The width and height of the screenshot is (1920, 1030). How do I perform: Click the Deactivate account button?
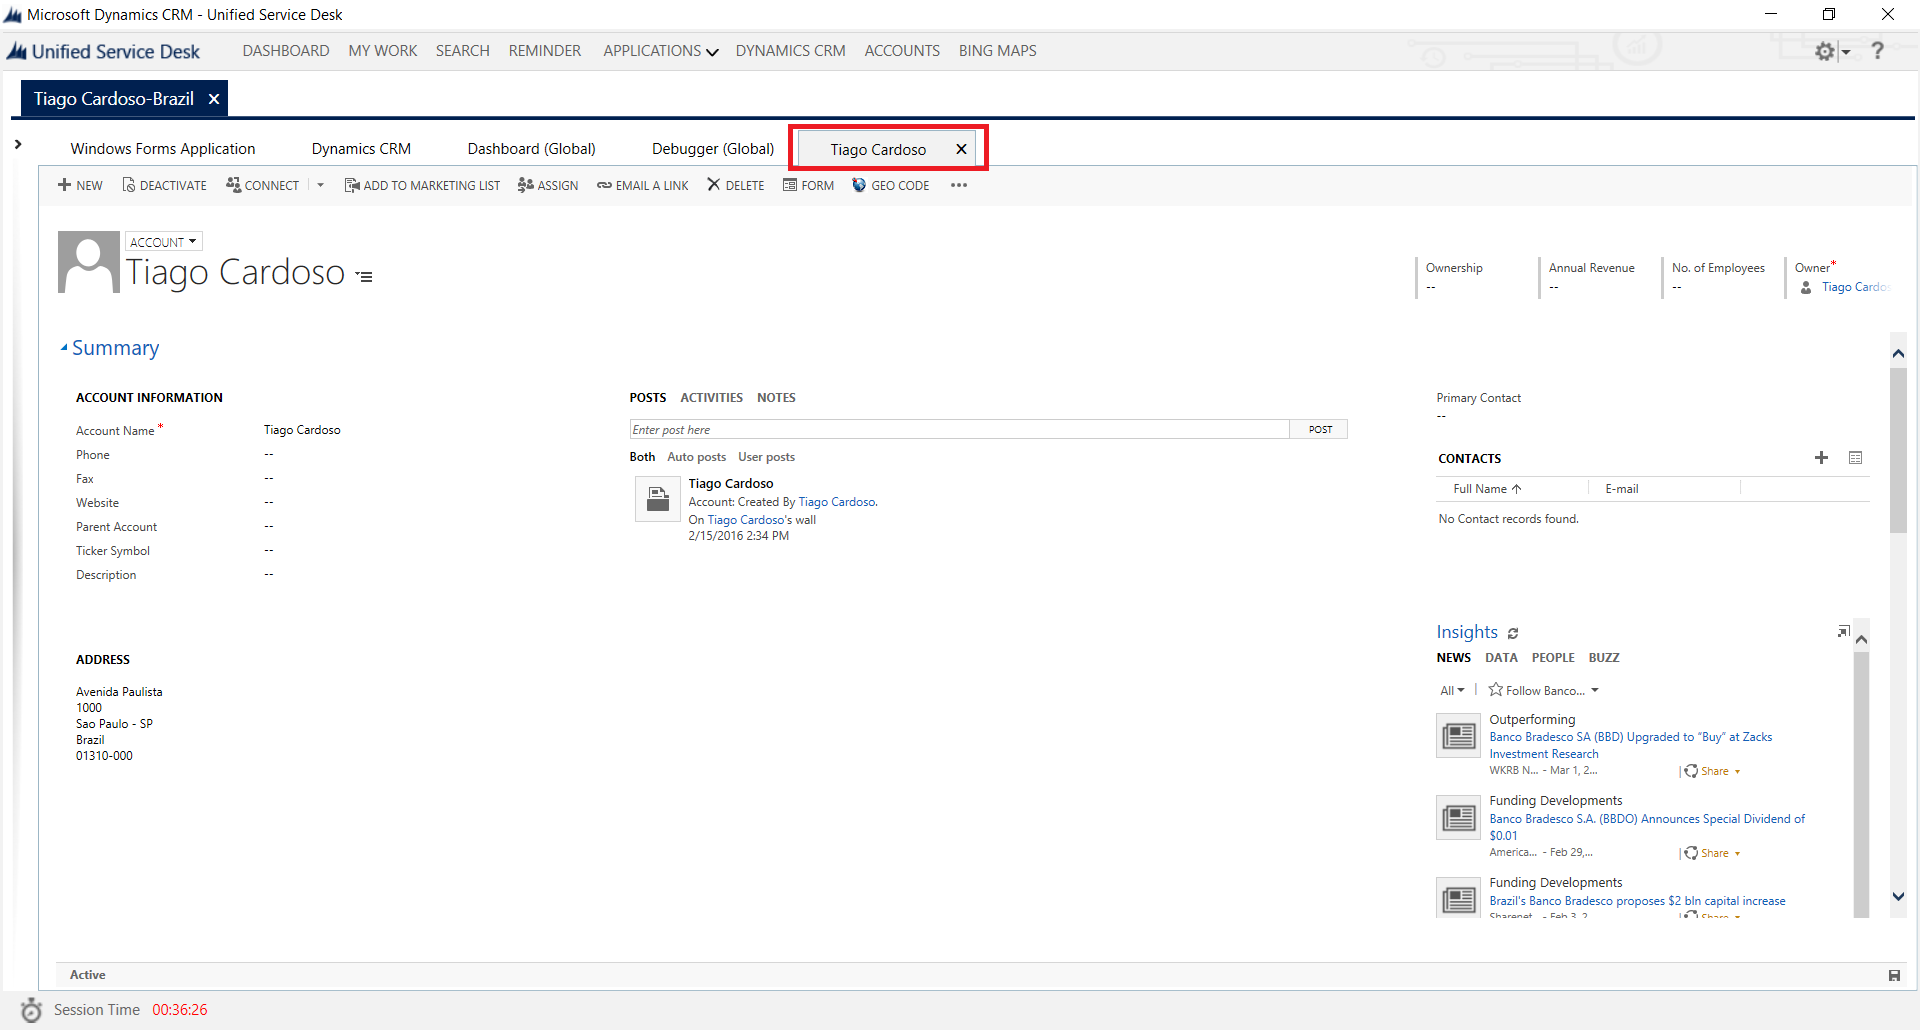tap(164, 185)
